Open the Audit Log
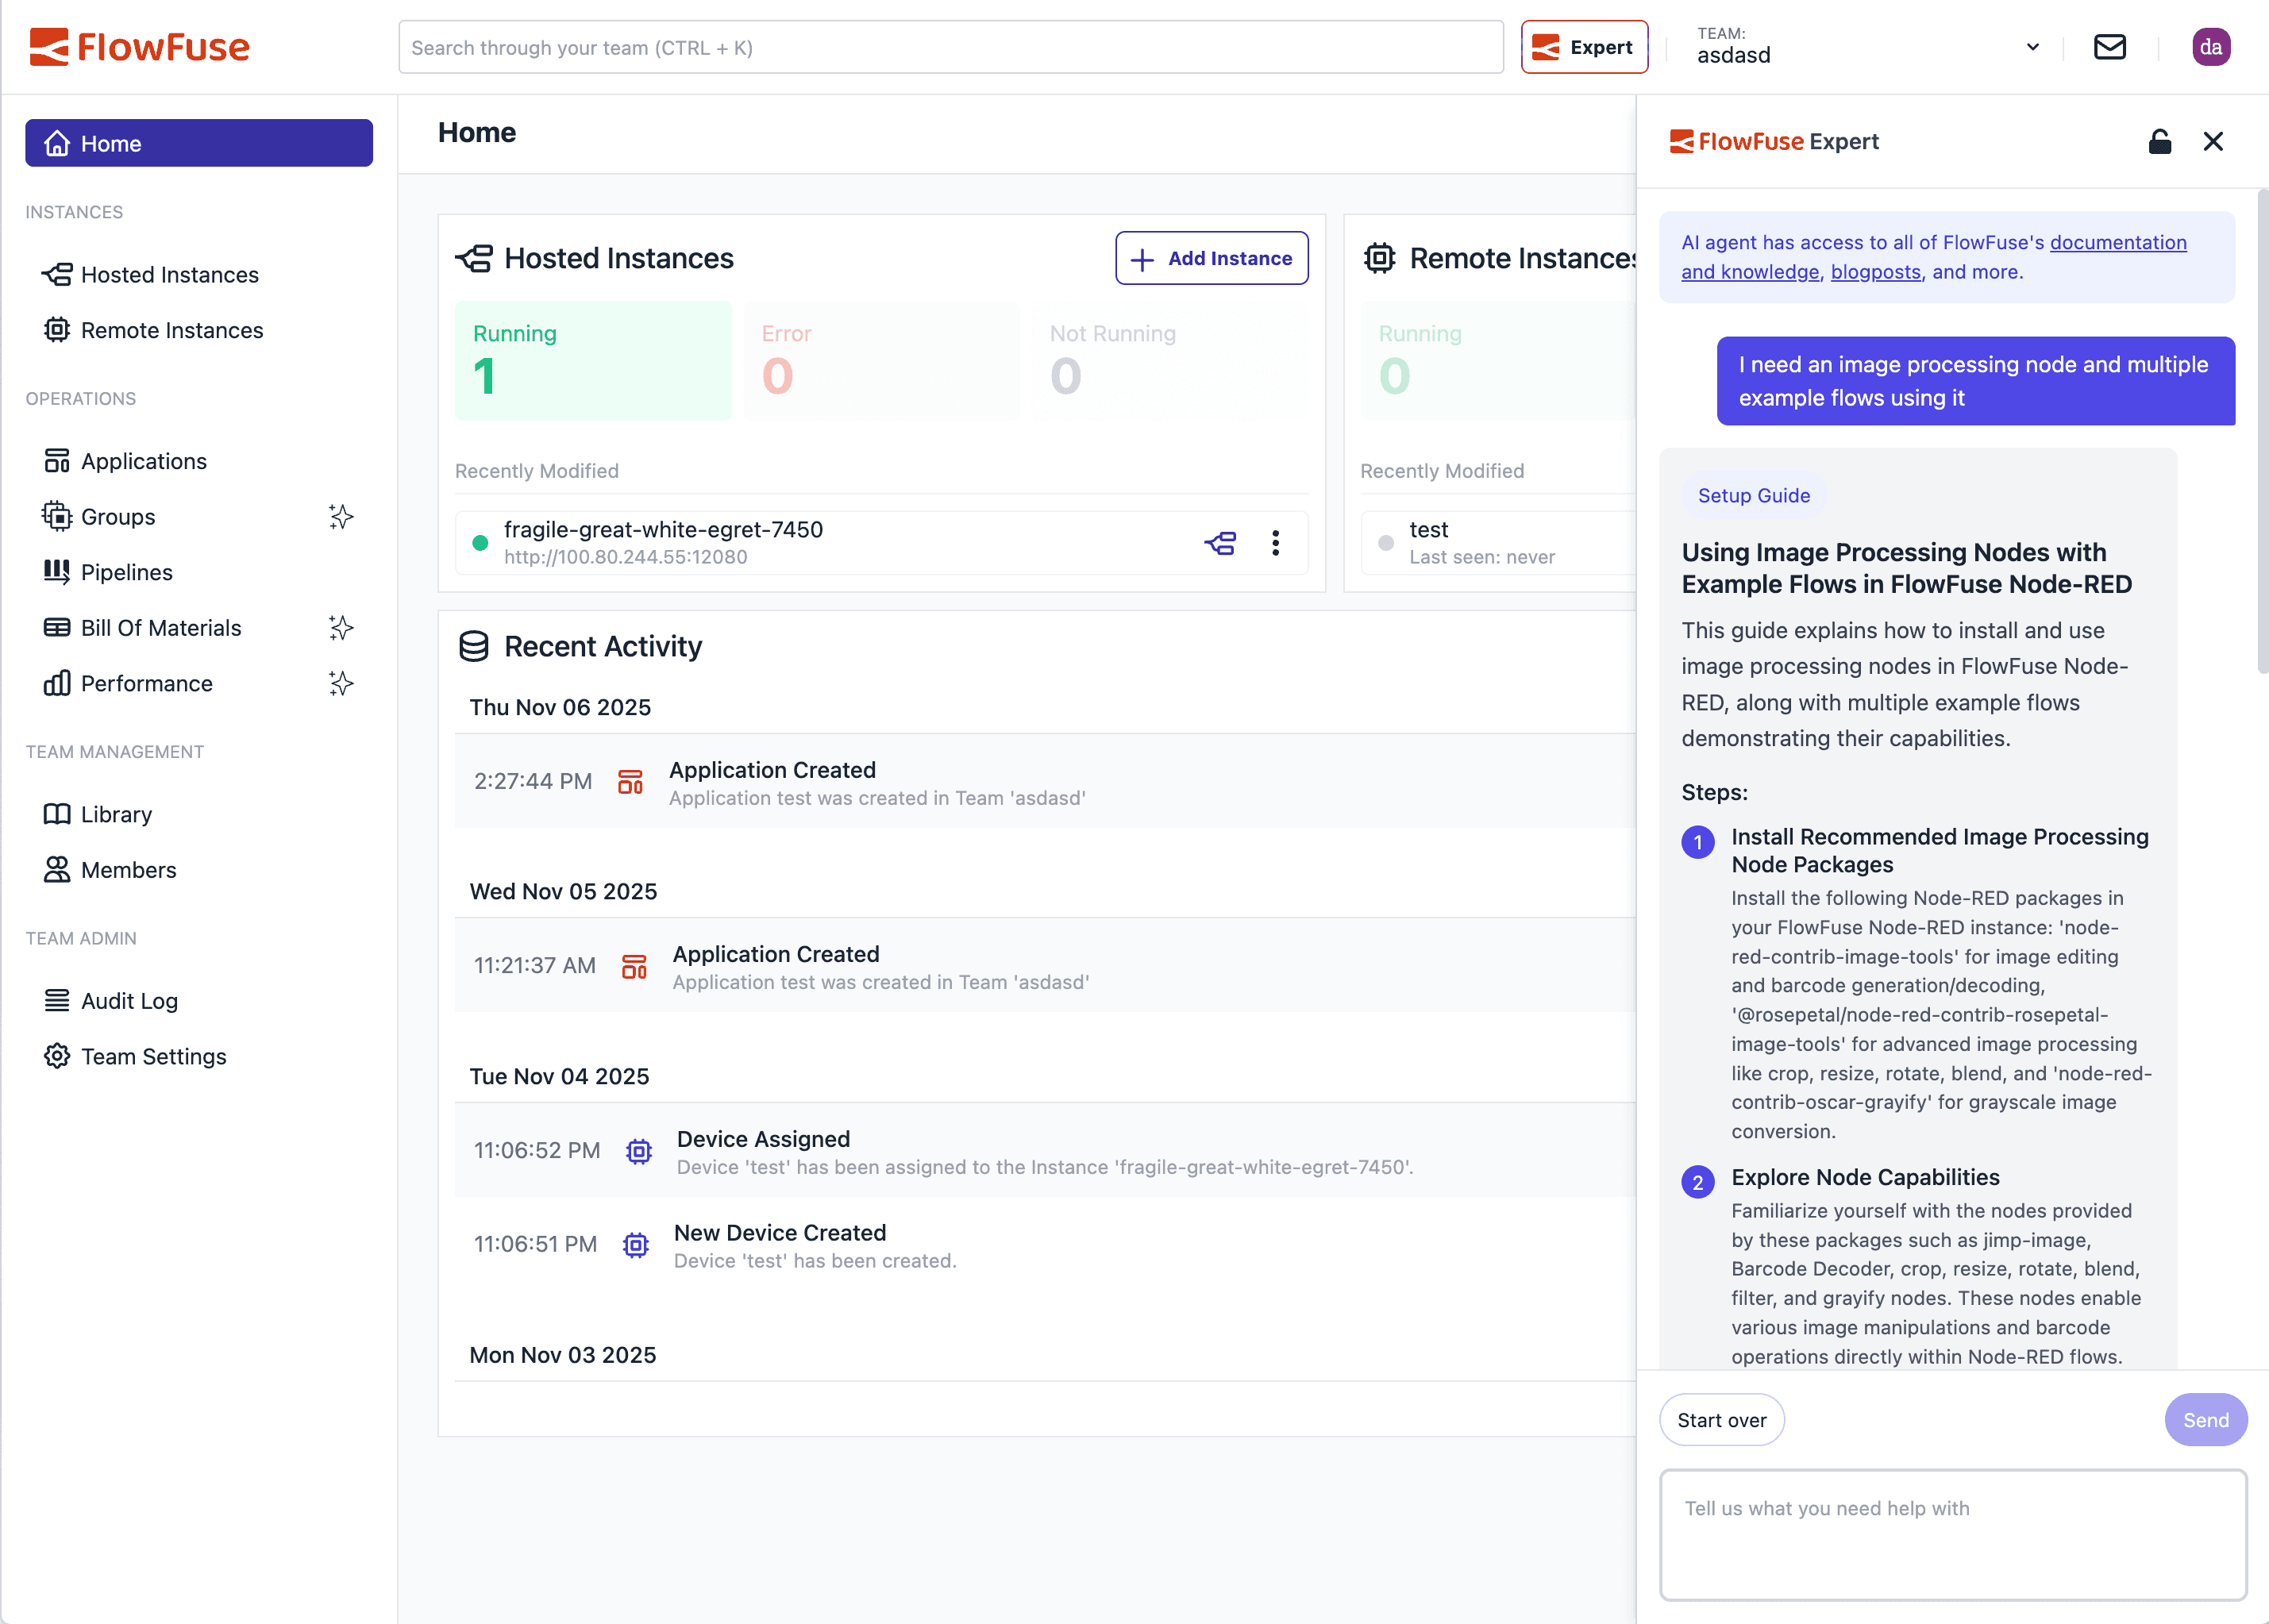Viewport: 2269px width, 1624px height. 129,1000
